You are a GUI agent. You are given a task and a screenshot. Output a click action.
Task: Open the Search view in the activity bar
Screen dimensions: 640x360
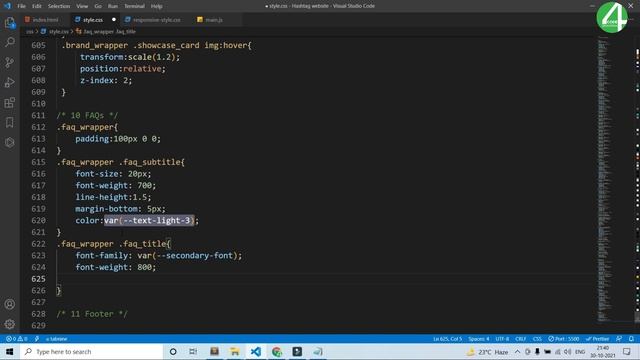click(x=10, y=42)
